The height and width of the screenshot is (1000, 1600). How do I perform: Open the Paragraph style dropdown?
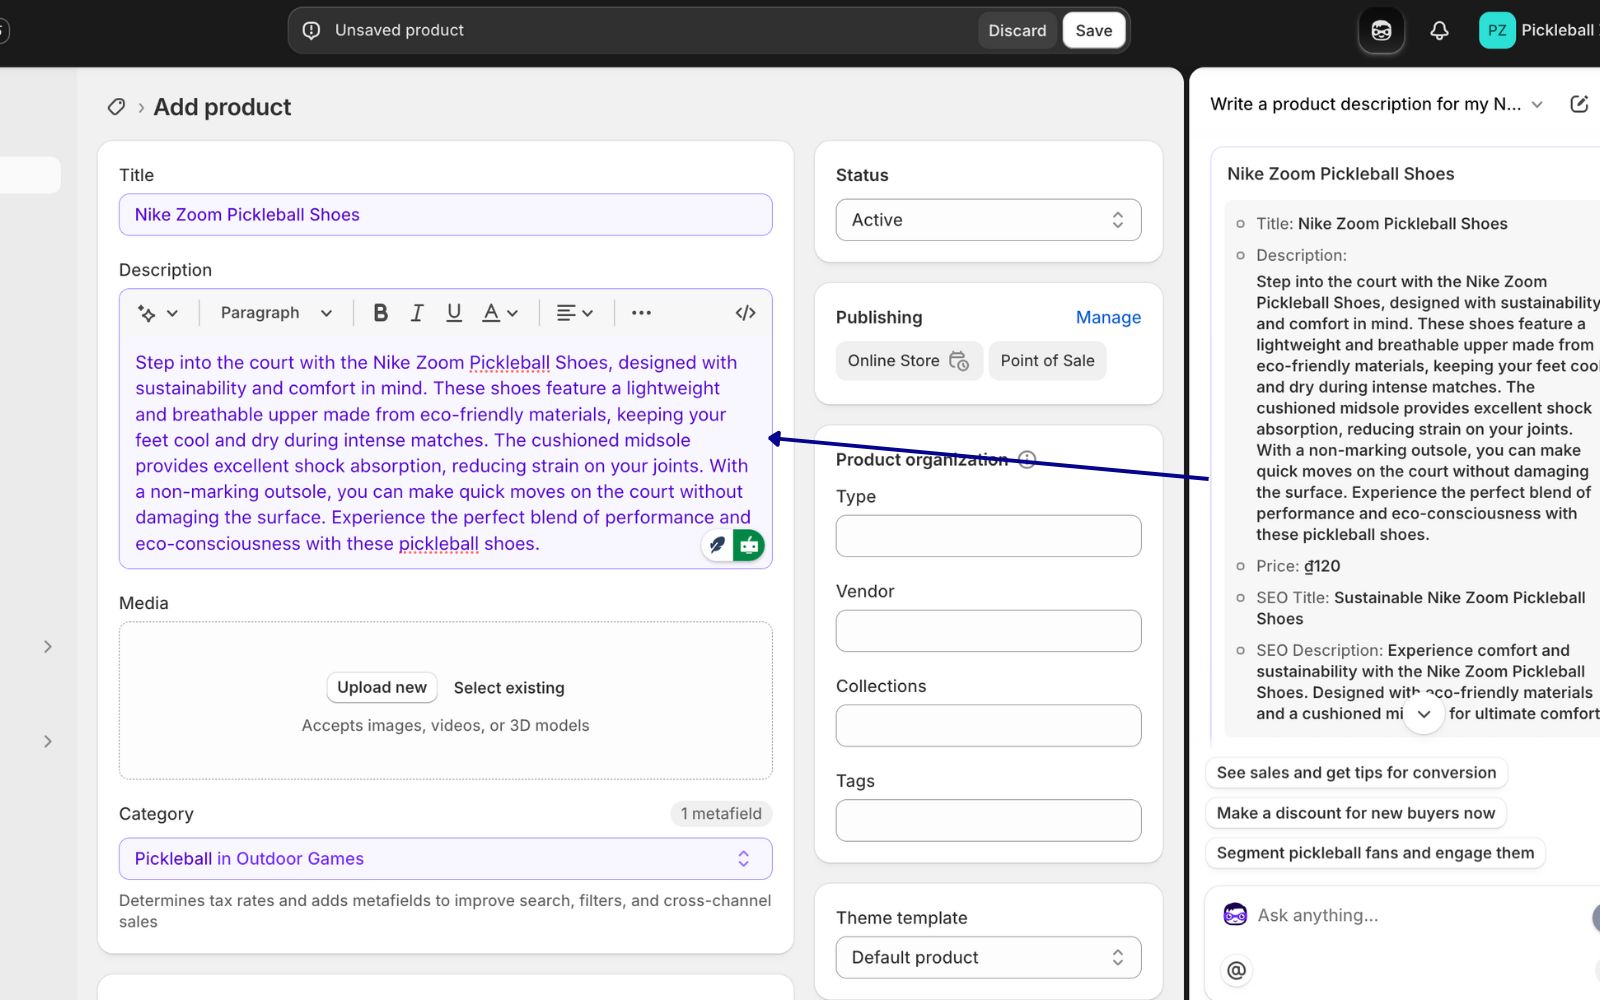coord(276,313)
